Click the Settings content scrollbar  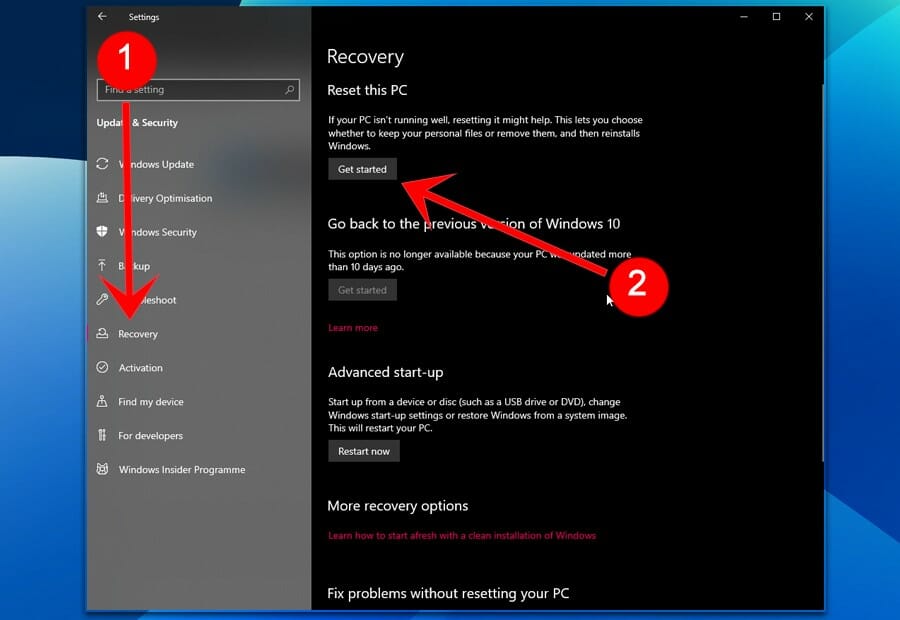(x=822, y=273)
